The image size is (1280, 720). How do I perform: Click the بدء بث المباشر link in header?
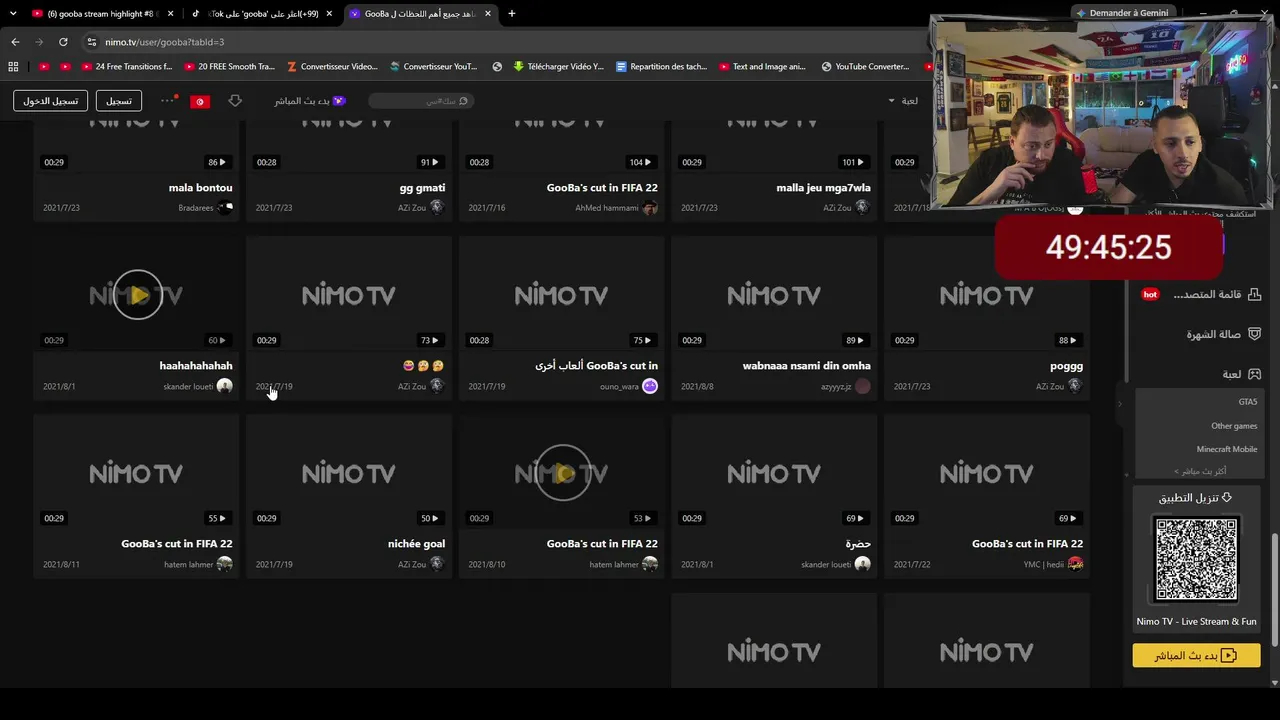coord(310,101)
